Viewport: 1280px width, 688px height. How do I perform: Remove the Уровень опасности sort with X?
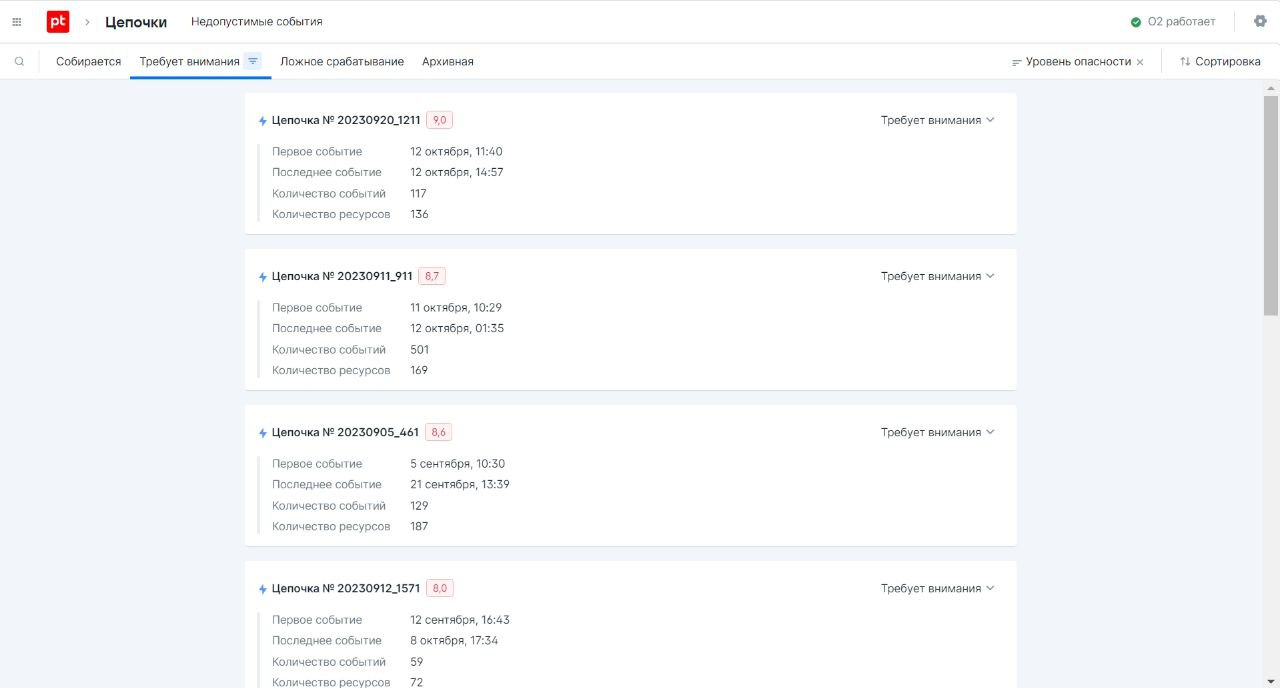(x=1140, y=62)
